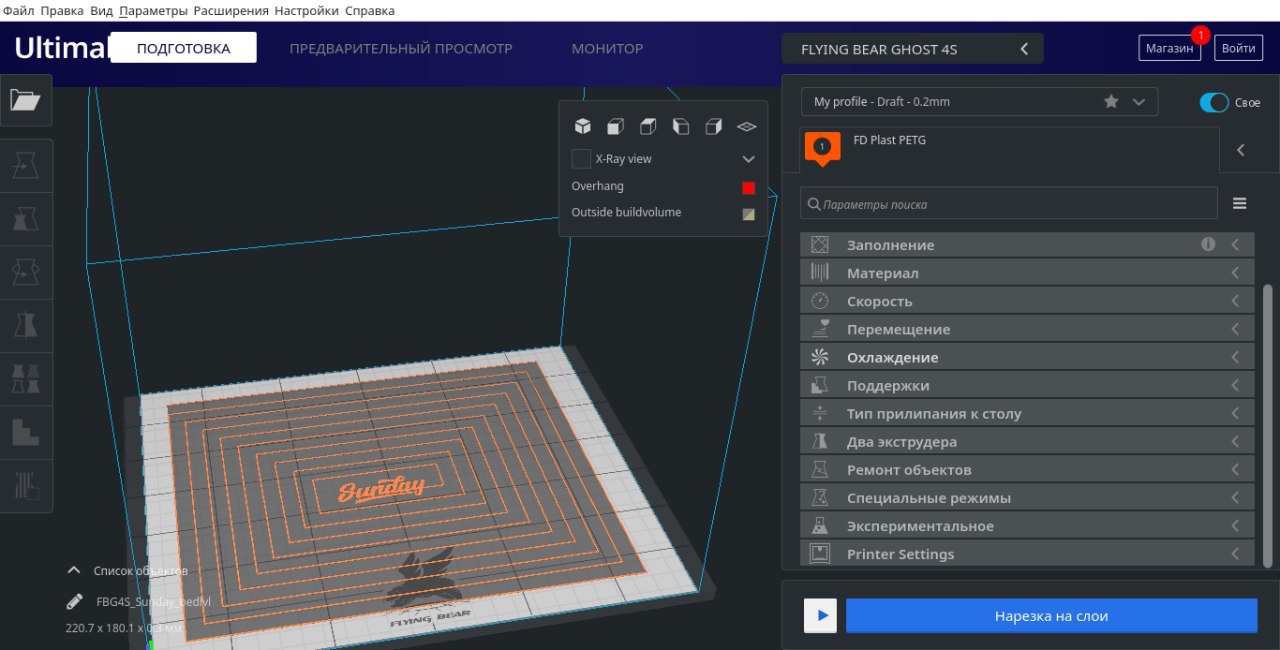The height and width of the screenshot is (650, 1280).
Task: Open the Параметры menu
Action: 153,10
